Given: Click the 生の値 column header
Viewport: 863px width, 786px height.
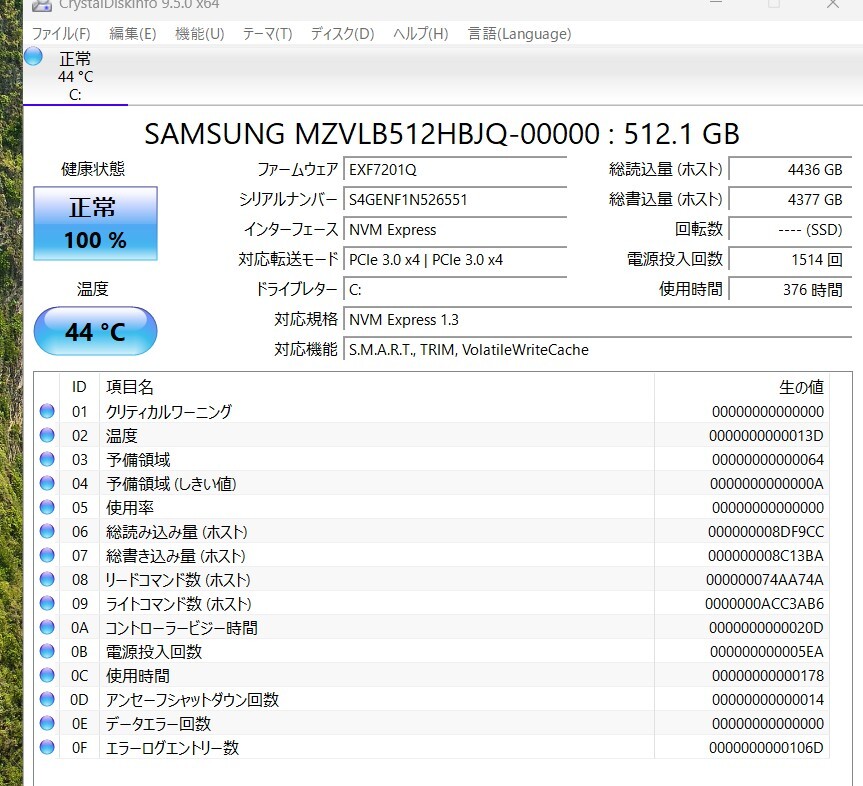Looking at the screenshot, I should click(x=800, y=387).
